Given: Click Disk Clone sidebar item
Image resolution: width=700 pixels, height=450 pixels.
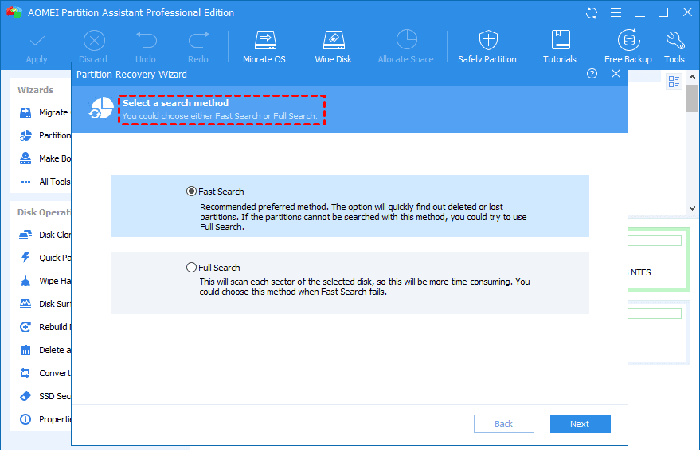Looking at the screenshot, I should 44,235.
